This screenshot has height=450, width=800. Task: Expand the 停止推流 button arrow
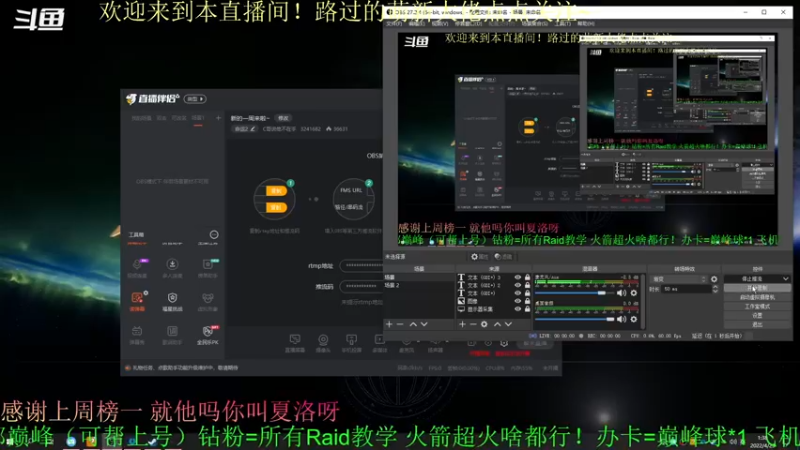[x=786, y=279]
